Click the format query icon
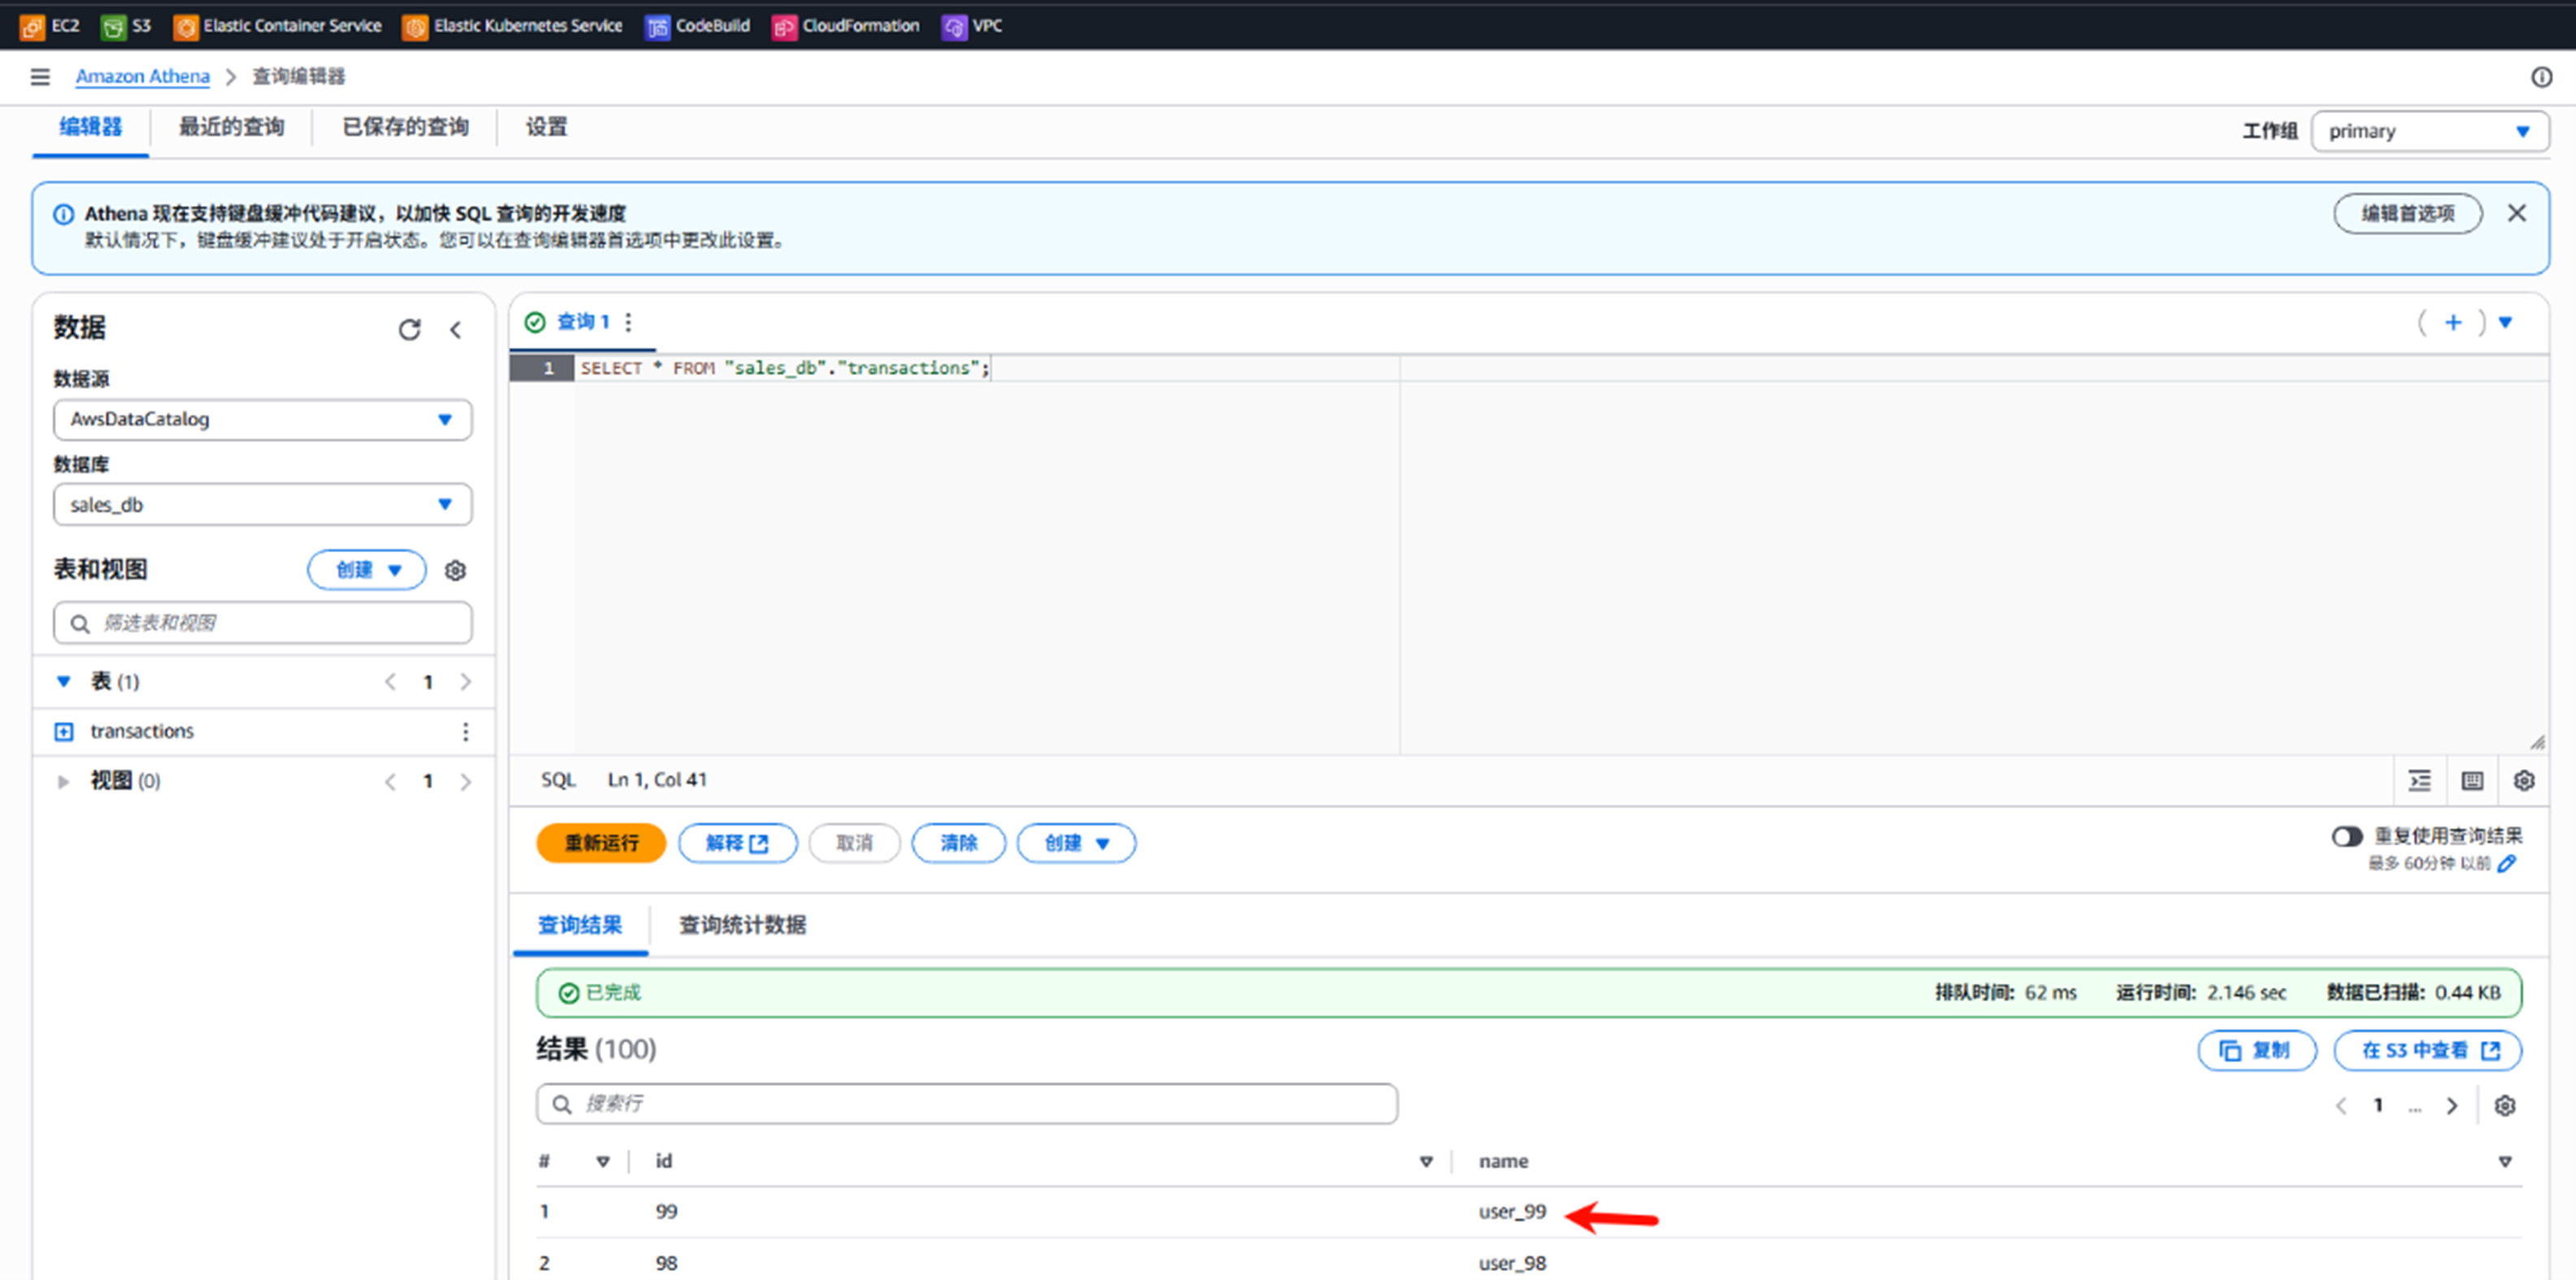This screenshot has width=2576, height=1280. tap(2419, 781)
